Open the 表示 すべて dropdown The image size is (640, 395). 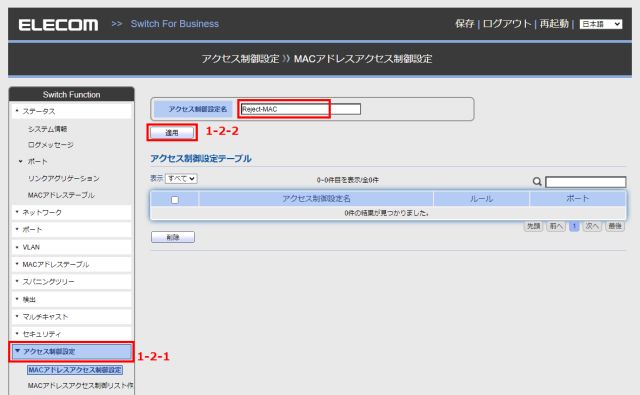click(181, 178)
